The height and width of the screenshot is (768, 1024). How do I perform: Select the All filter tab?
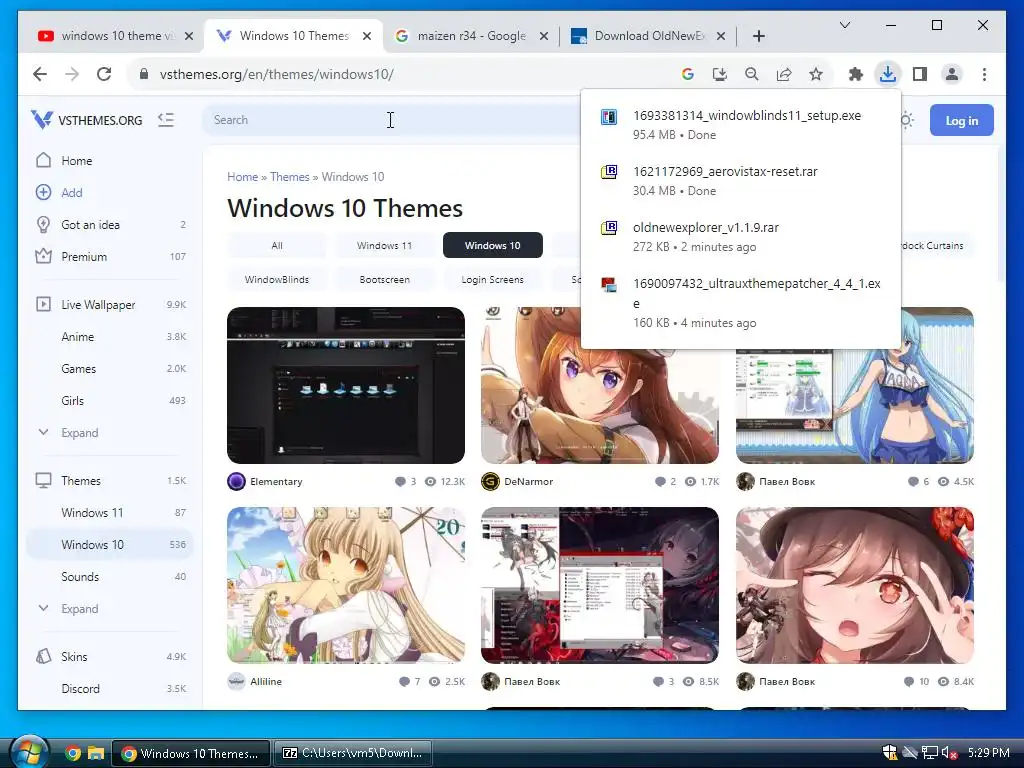[x=277, y=246]
